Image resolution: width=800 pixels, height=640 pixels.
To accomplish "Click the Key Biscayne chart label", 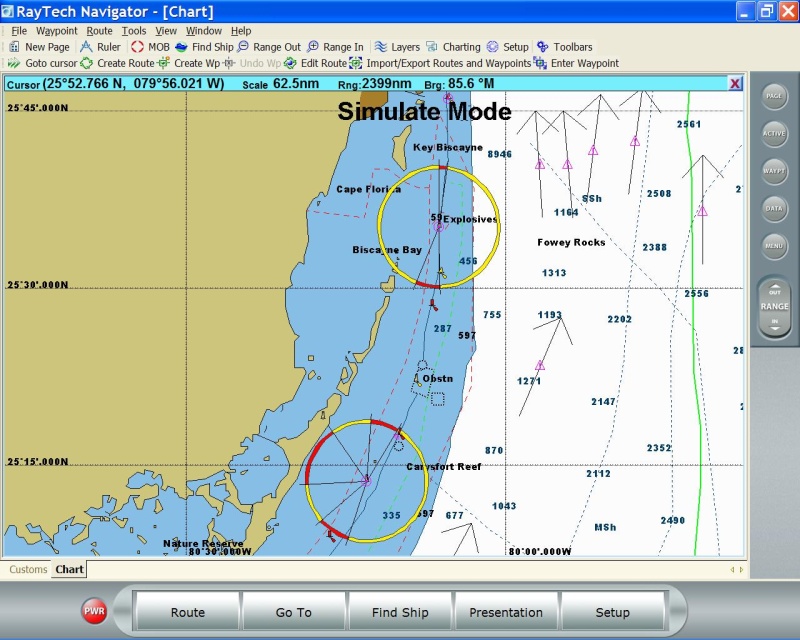I will pos(447,147).
